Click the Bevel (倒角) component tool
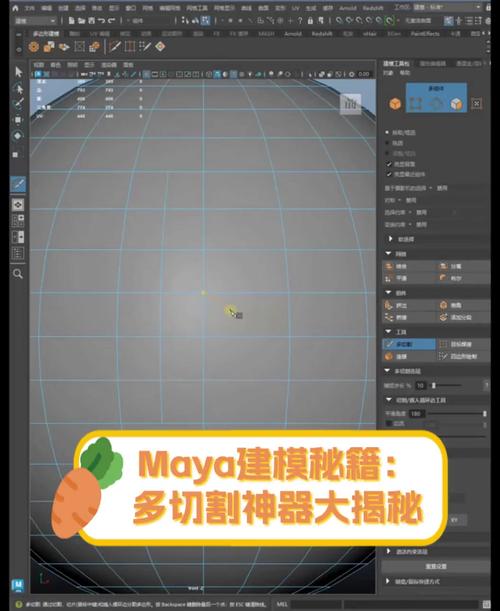 click(x=463, y=306)
